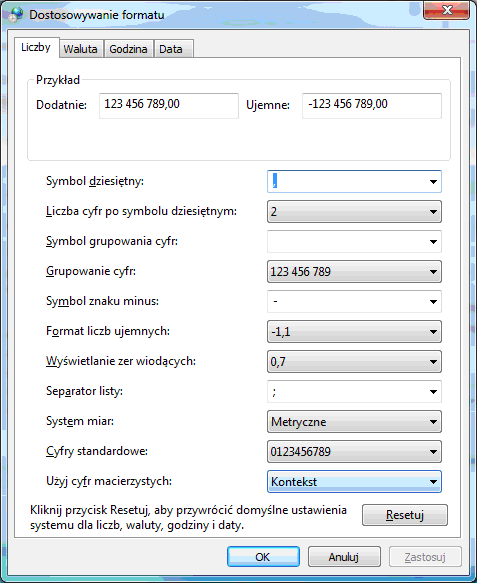Close the Dostosowywanie formatu dialog

click(446, 10)
